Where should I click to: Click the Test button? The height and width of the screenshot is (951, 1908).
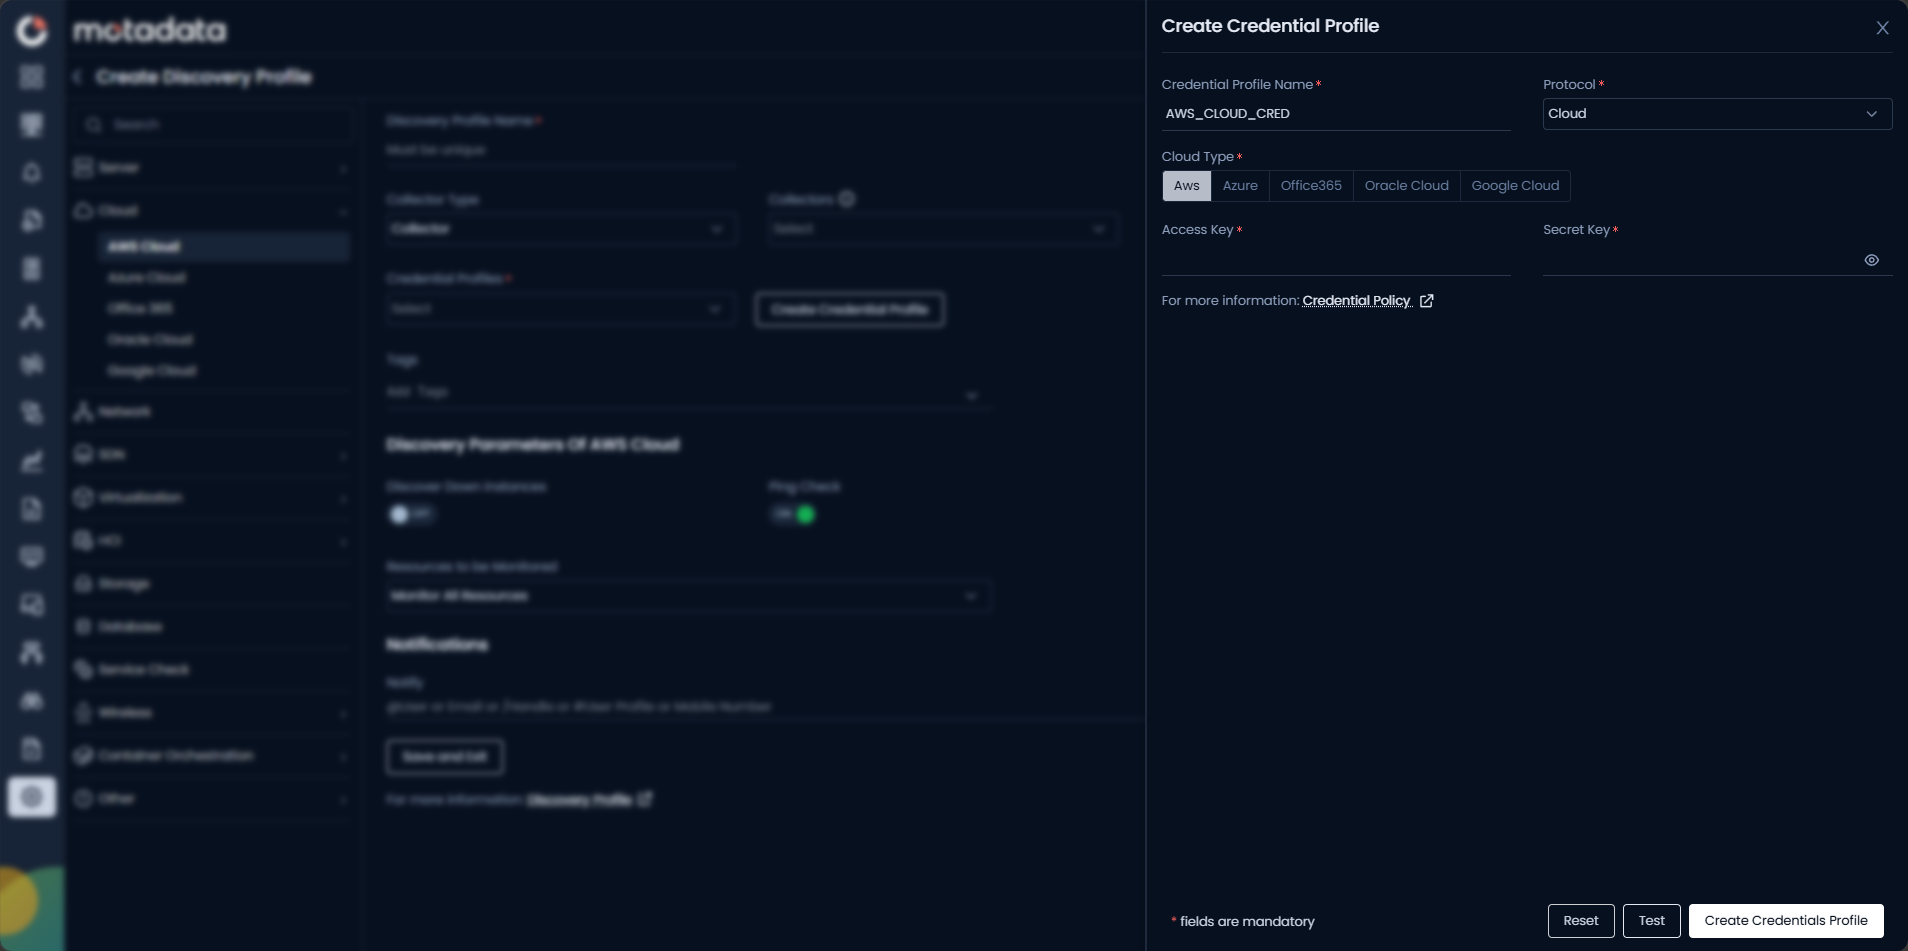[1652, 921]
